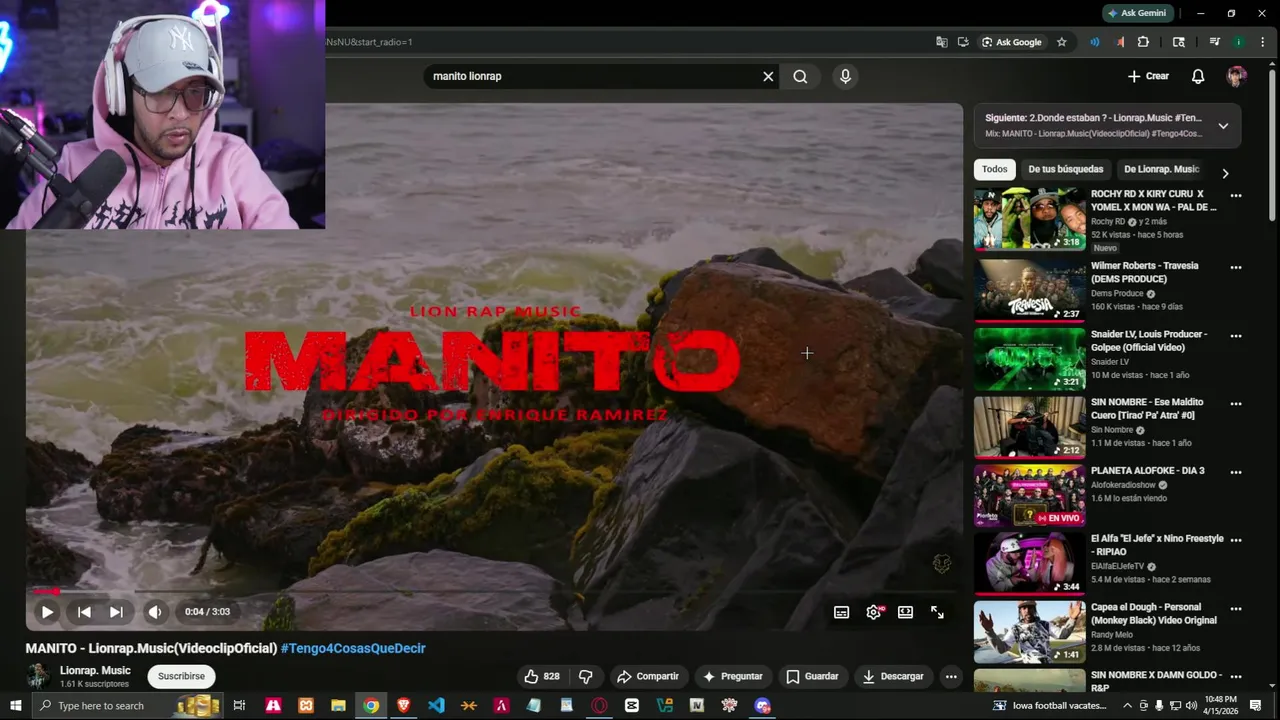Viewport: 1280px width, 720px height.
Task: Open Lionrap. Music channel name link
Action: click(95, 671)
